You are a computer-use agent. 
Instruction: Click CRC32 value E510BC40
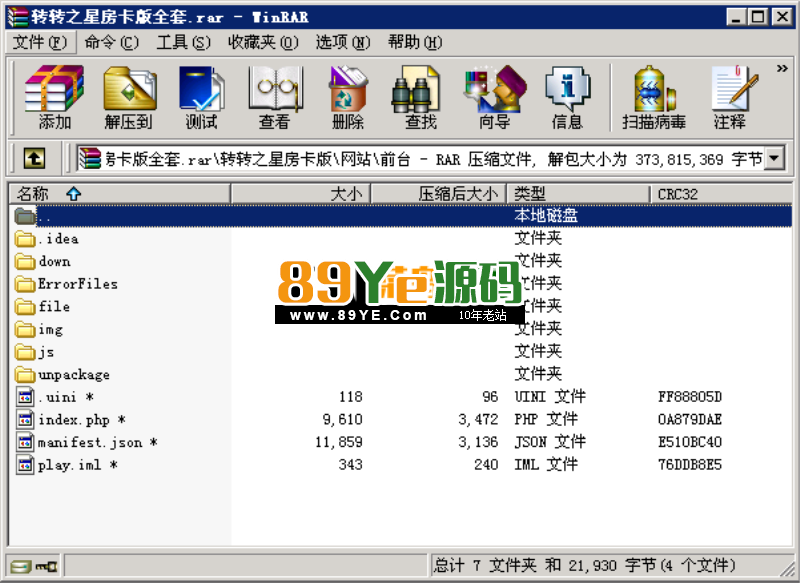(x=690, y=442)
